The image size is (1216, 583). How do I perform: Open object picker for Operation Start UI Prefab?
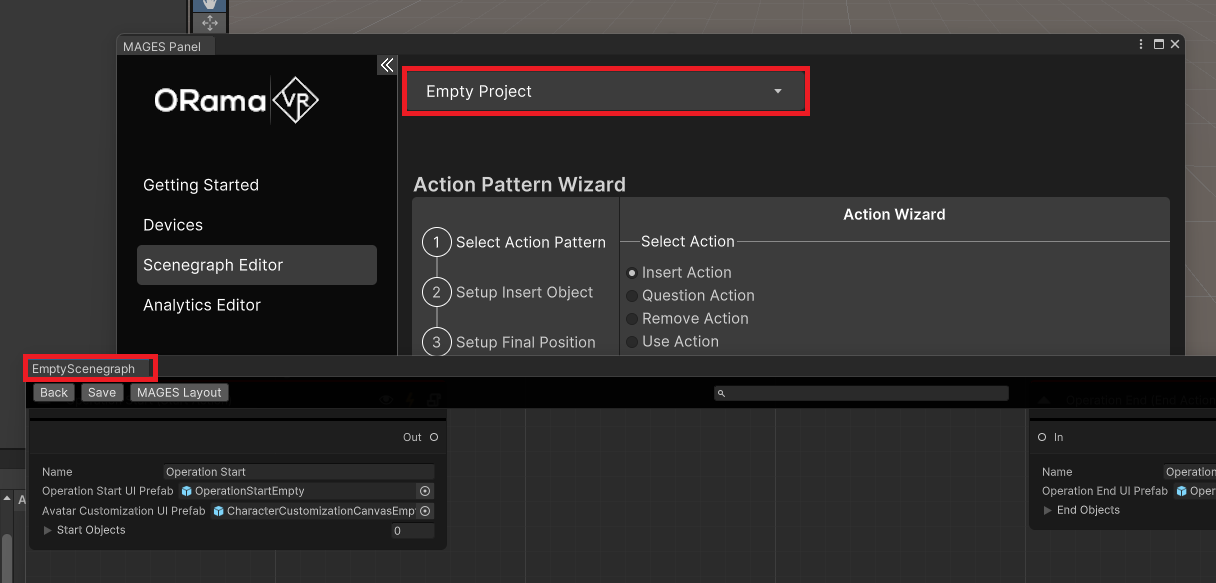click(425, 491)
